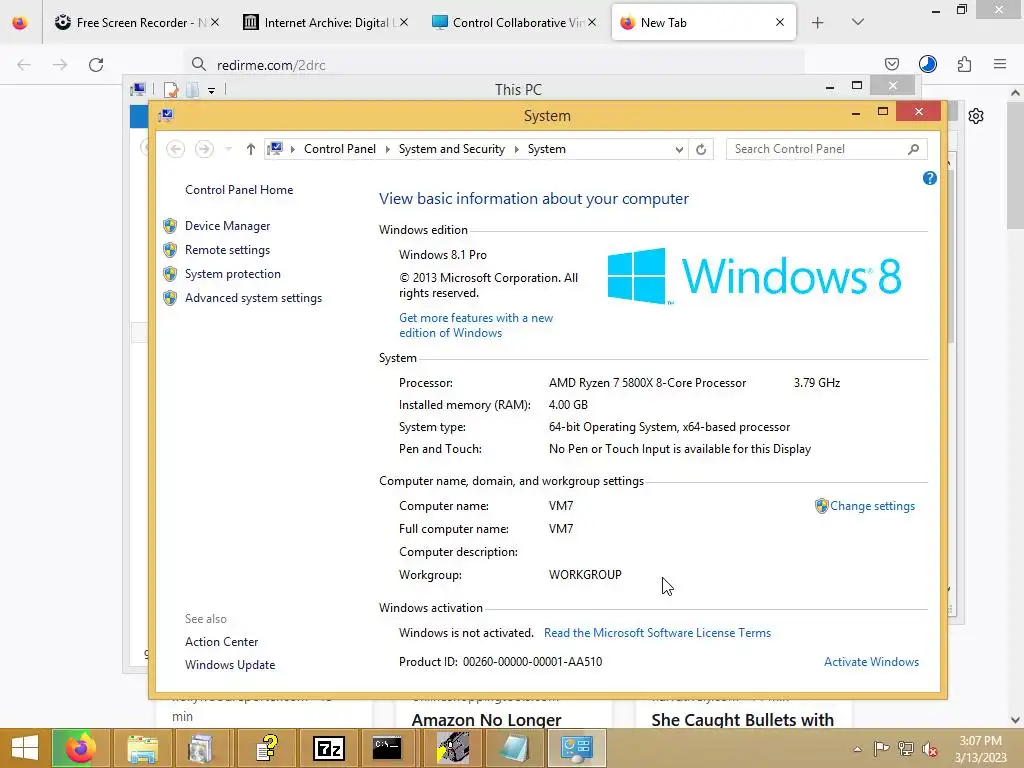Open This PC quick access toolbar dropdown

212,91
